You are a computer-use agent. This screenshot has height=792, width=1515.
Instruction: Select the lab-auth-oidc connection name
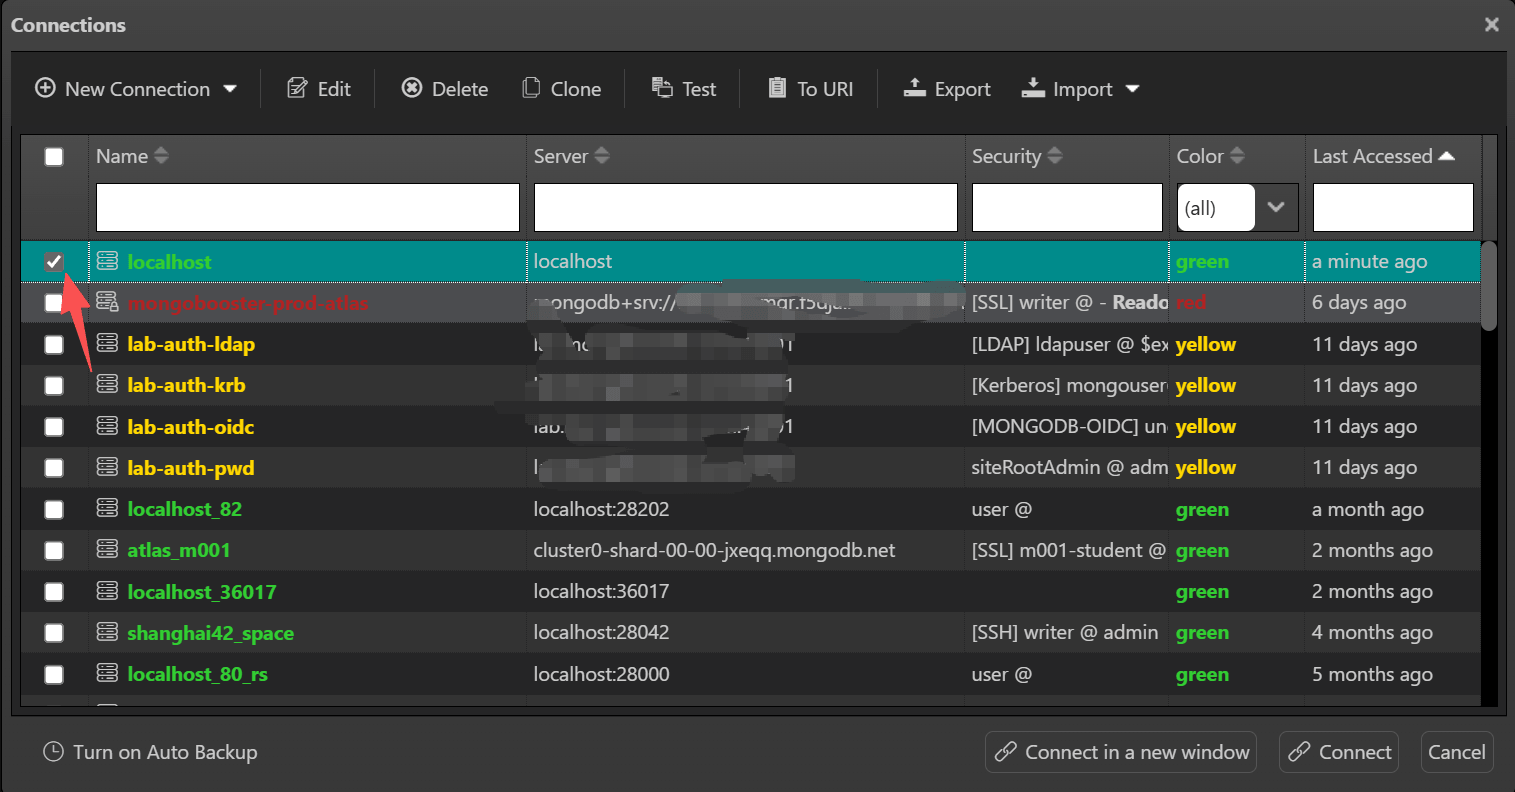pos(191,427)
